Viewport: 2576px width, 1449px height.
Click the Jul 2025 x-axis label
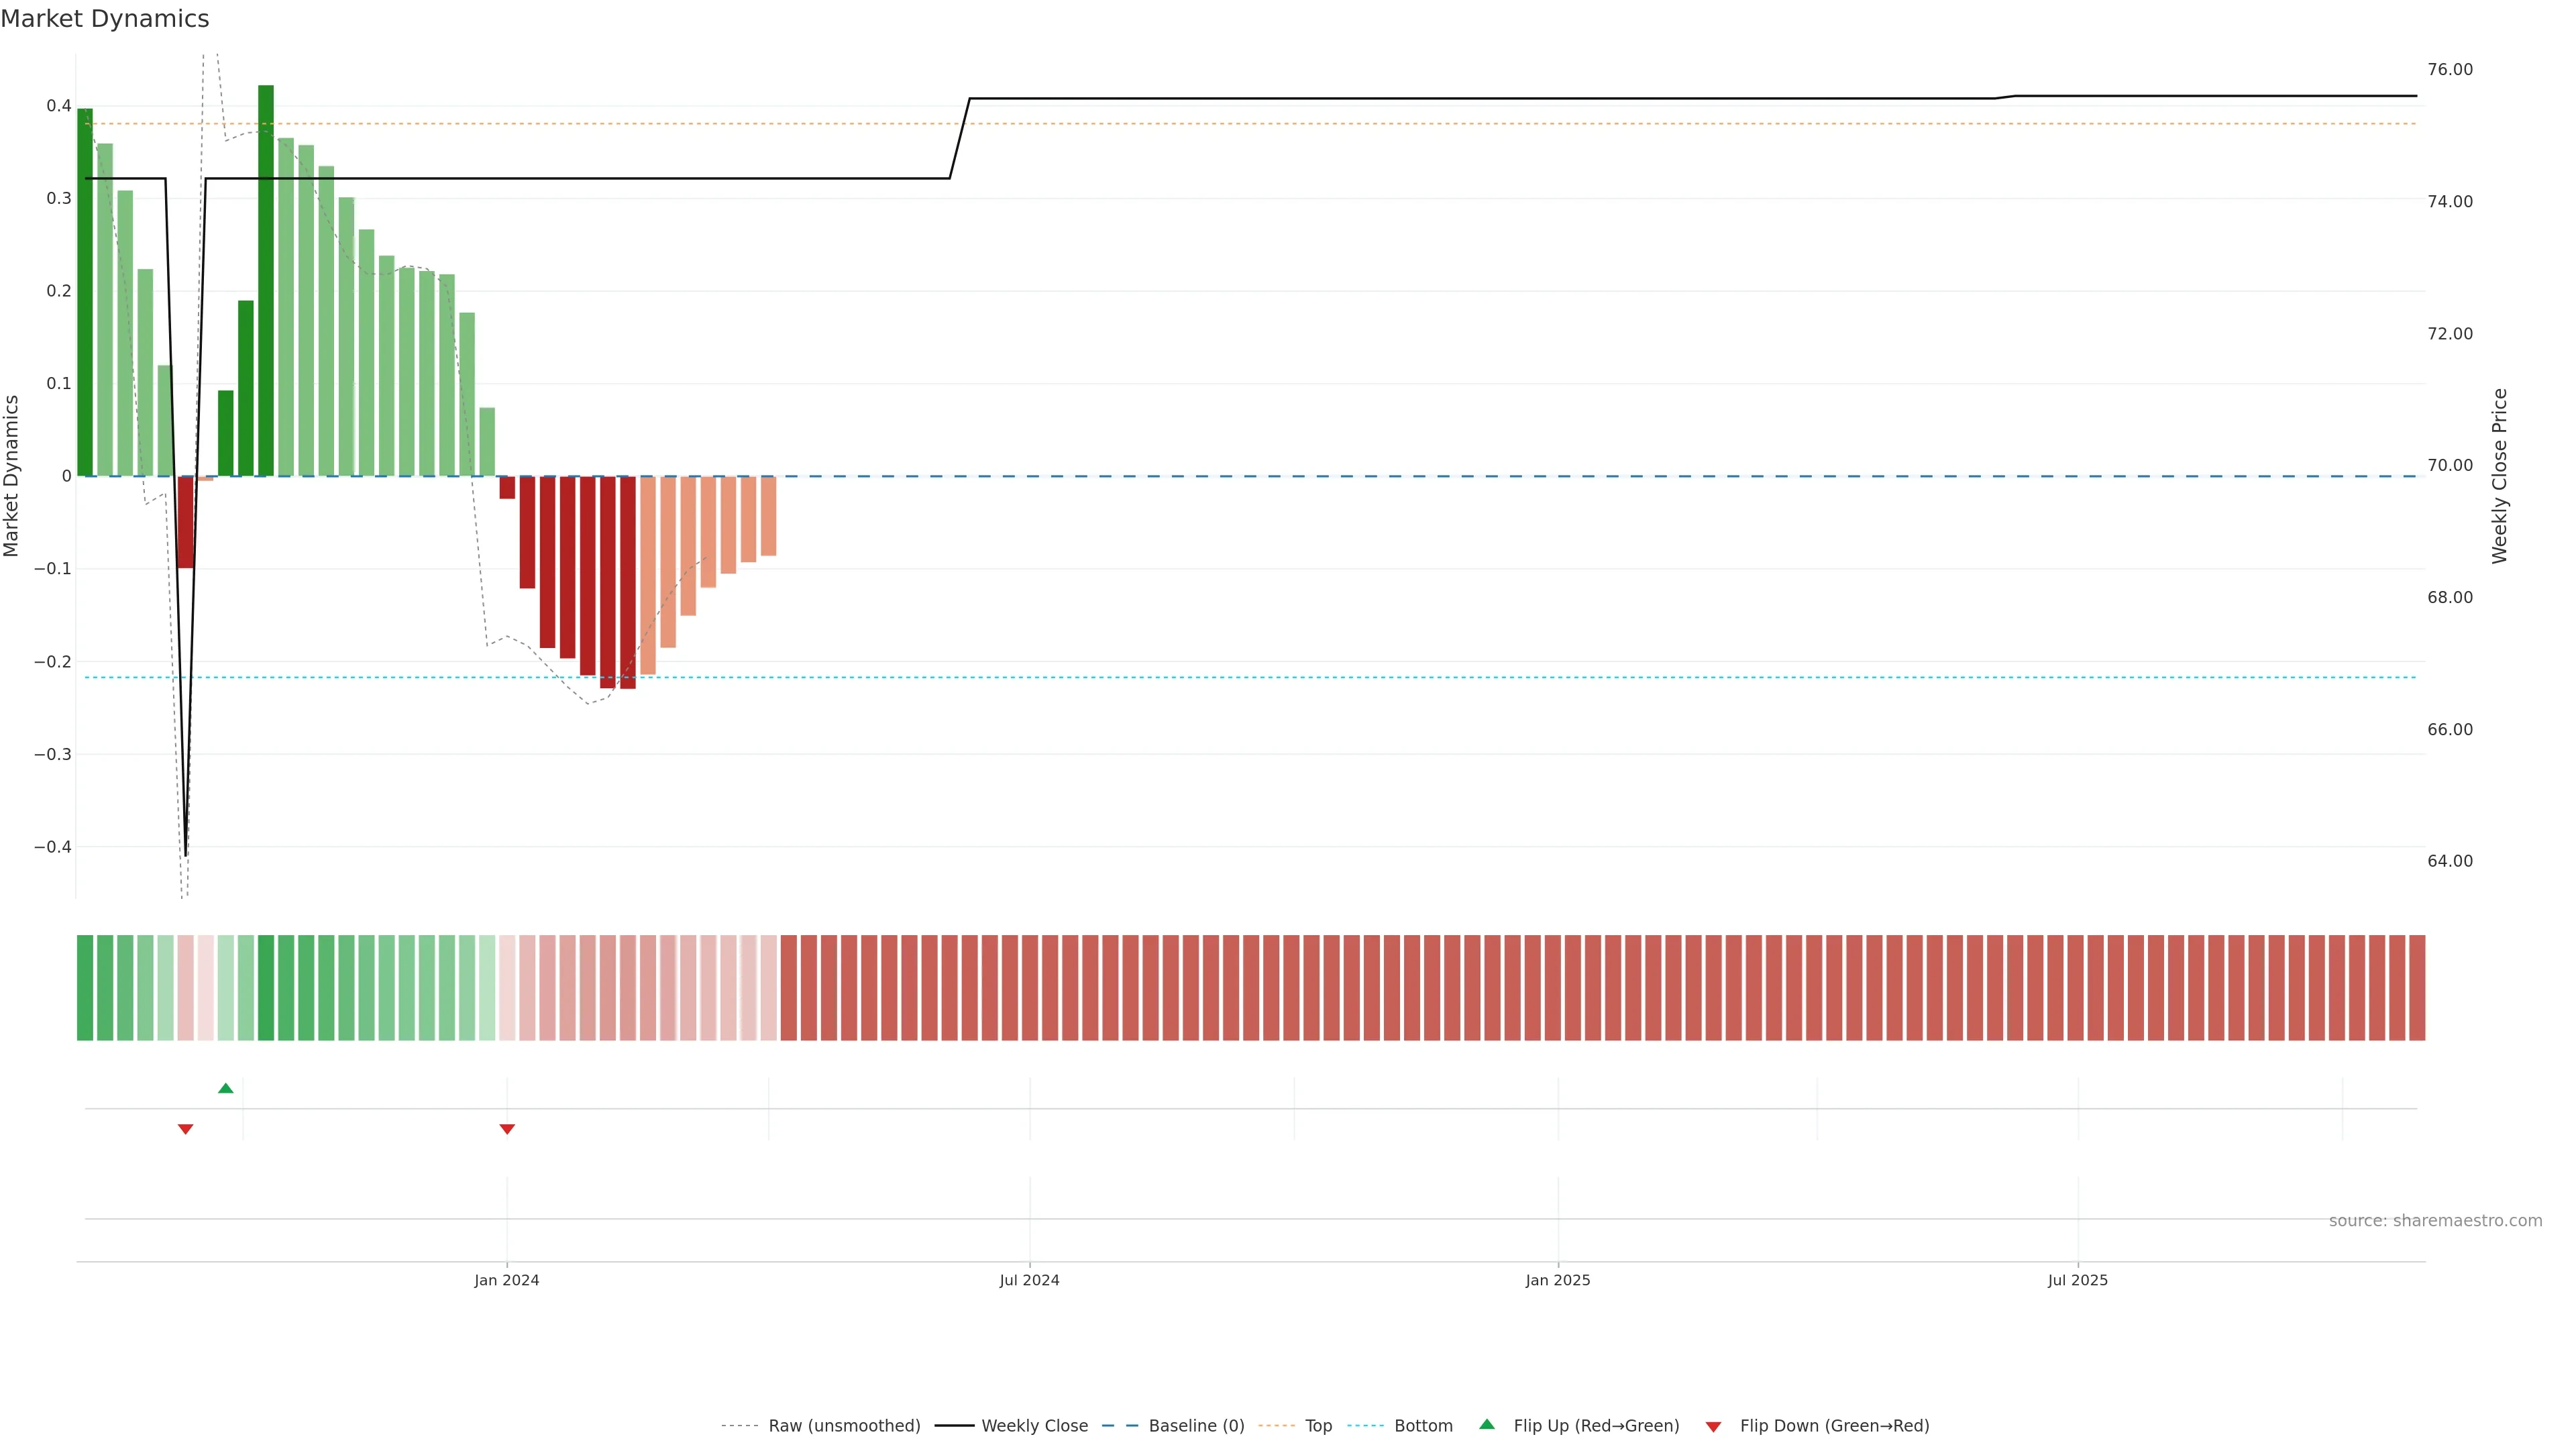2077,1280
